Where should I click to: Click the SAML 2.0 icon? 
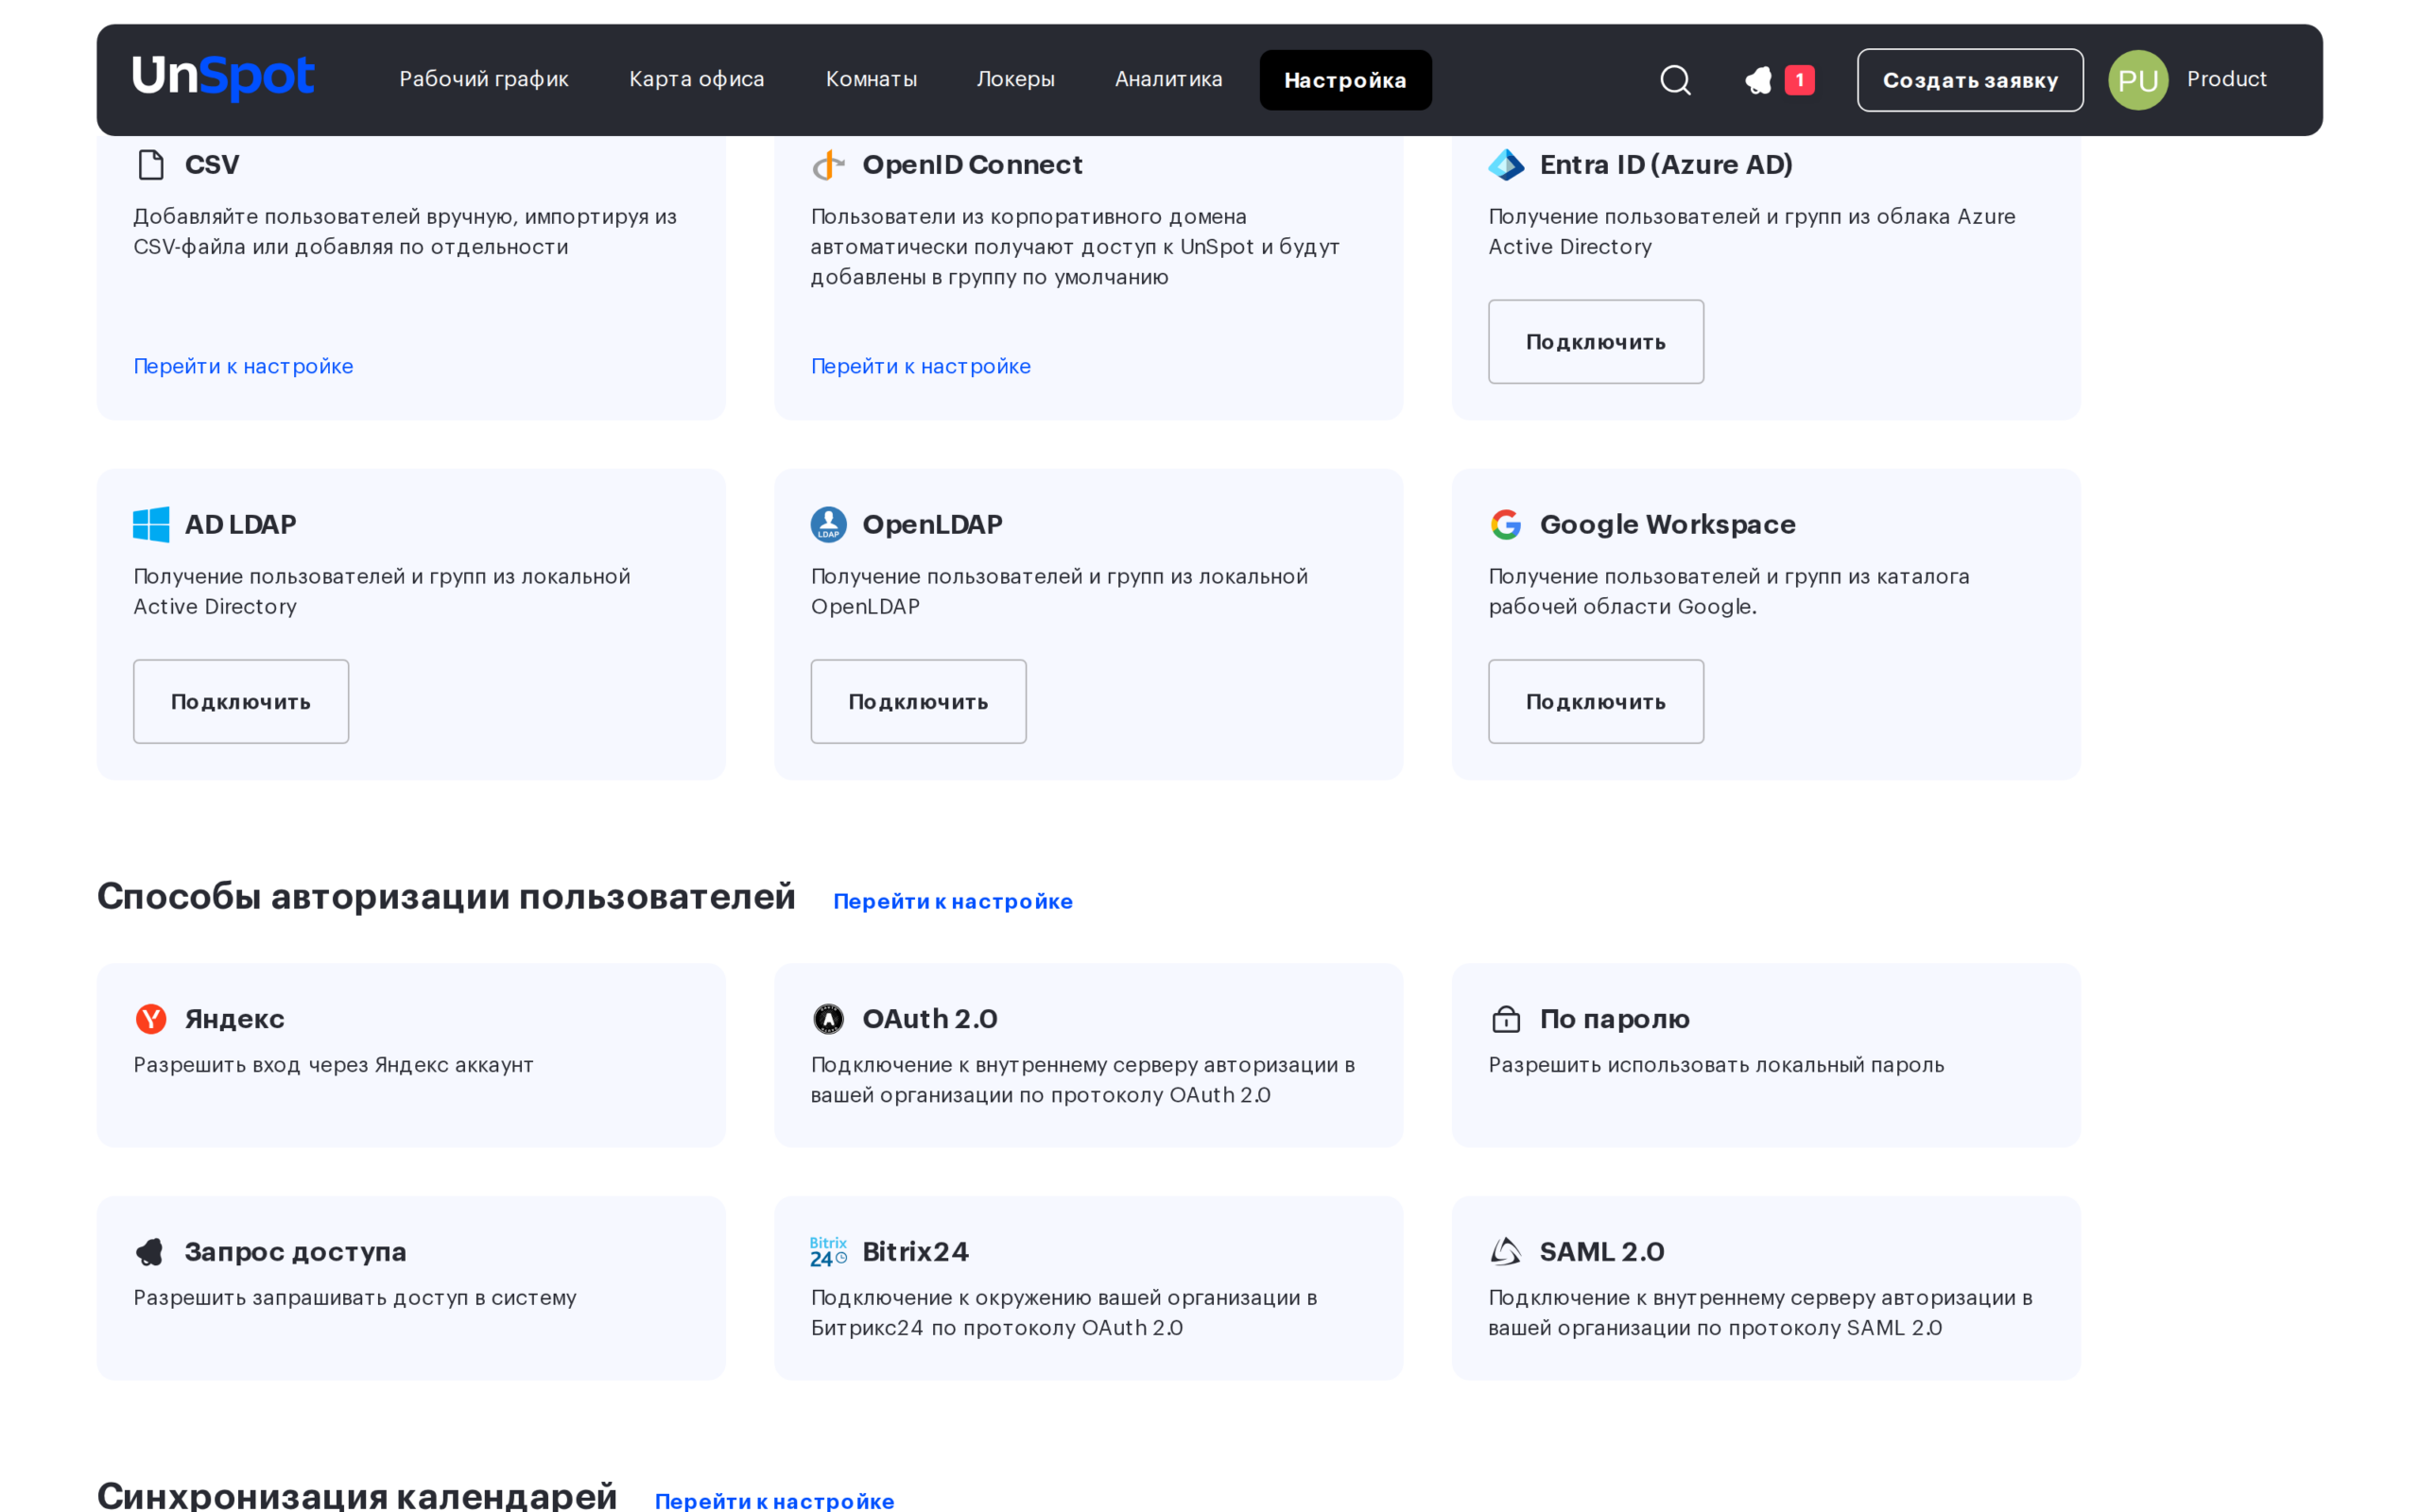pyautogui.click(x=1506, y=1251)
